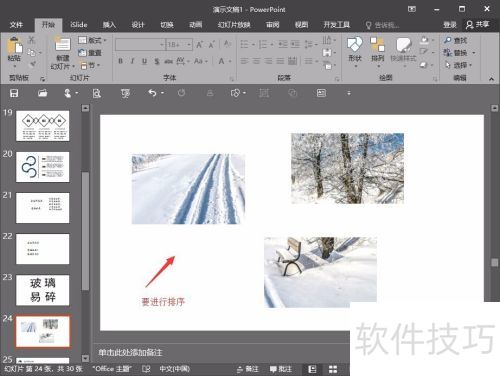Toggle bold formatting
Viewport: 500px width, 376px height.
(x=121, y=61)
